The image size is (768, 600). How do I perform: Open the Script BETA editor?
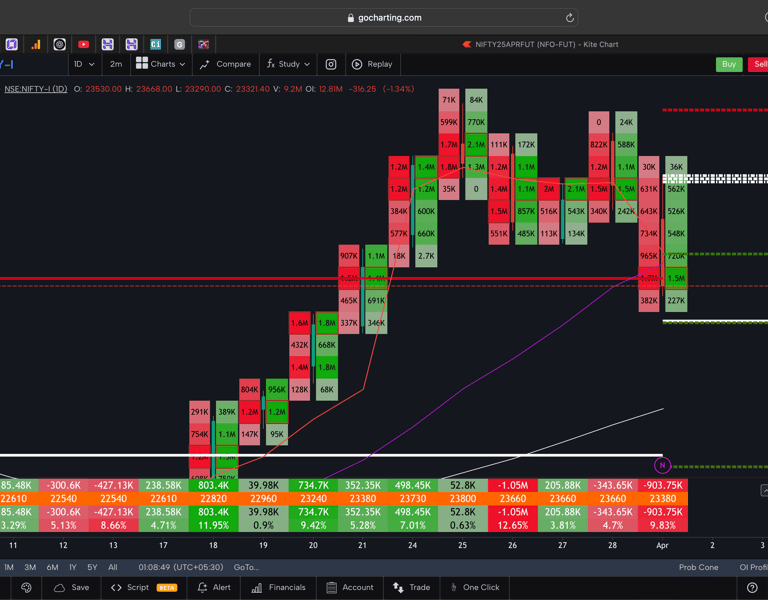click(x=144, y=587)
